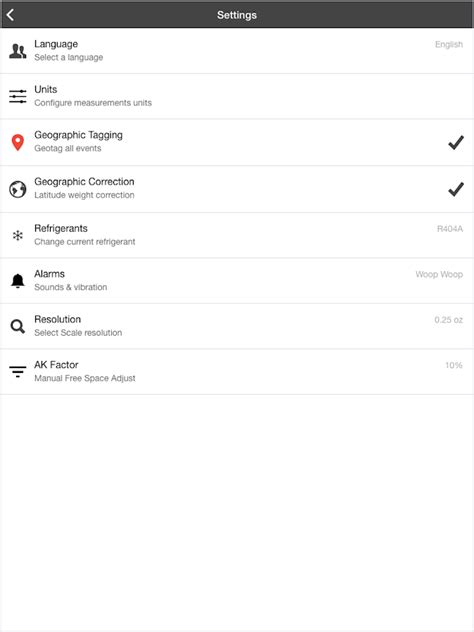Uncheck the Geographic Tagging checkmark

tap(456, 143)
